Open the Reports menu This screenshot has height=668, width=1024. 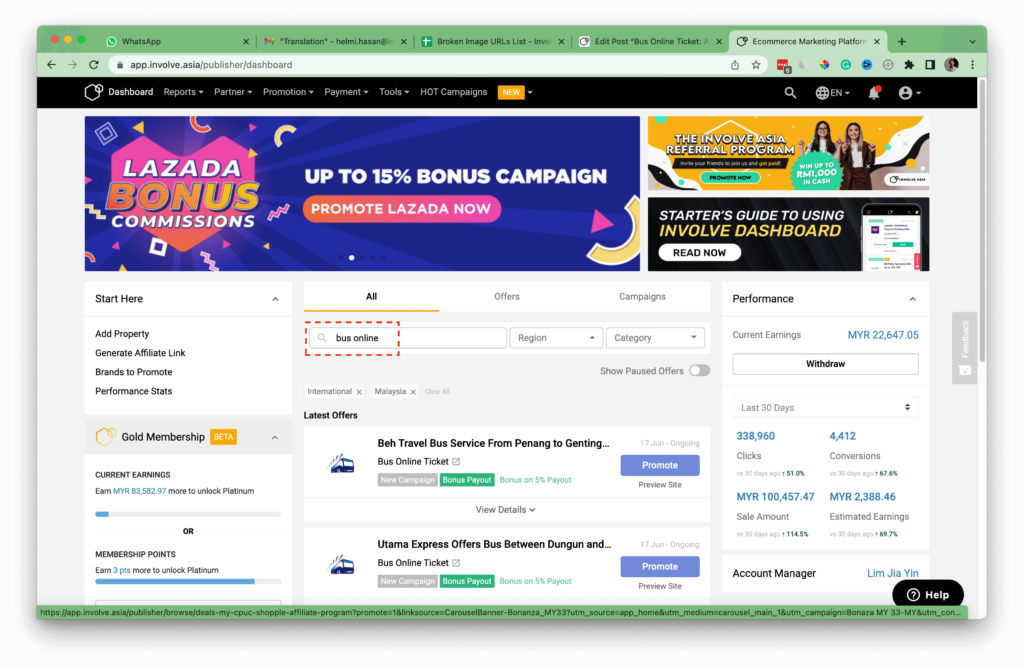tap(183, 92)
